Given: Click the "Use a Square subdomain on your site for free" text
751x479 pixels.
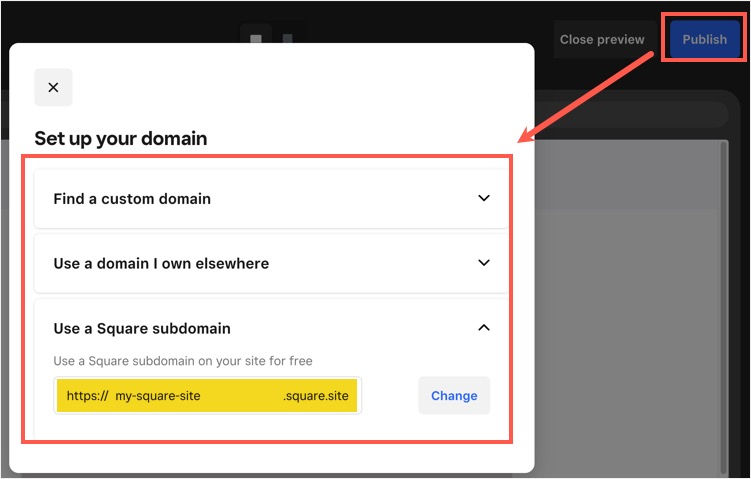Looking at the screenshot, I should pyautogui.click(x=183, y=361).
